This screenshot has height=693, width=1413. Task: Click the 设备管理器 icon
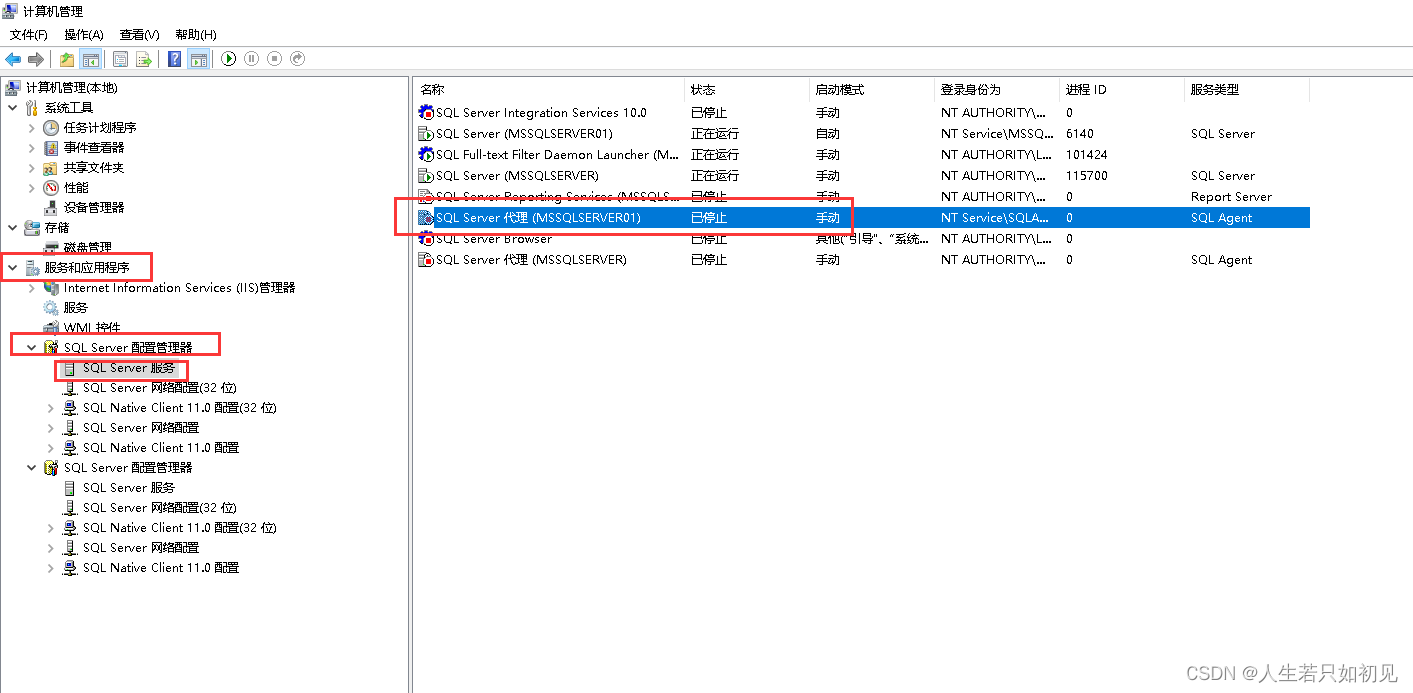(52, 208)
